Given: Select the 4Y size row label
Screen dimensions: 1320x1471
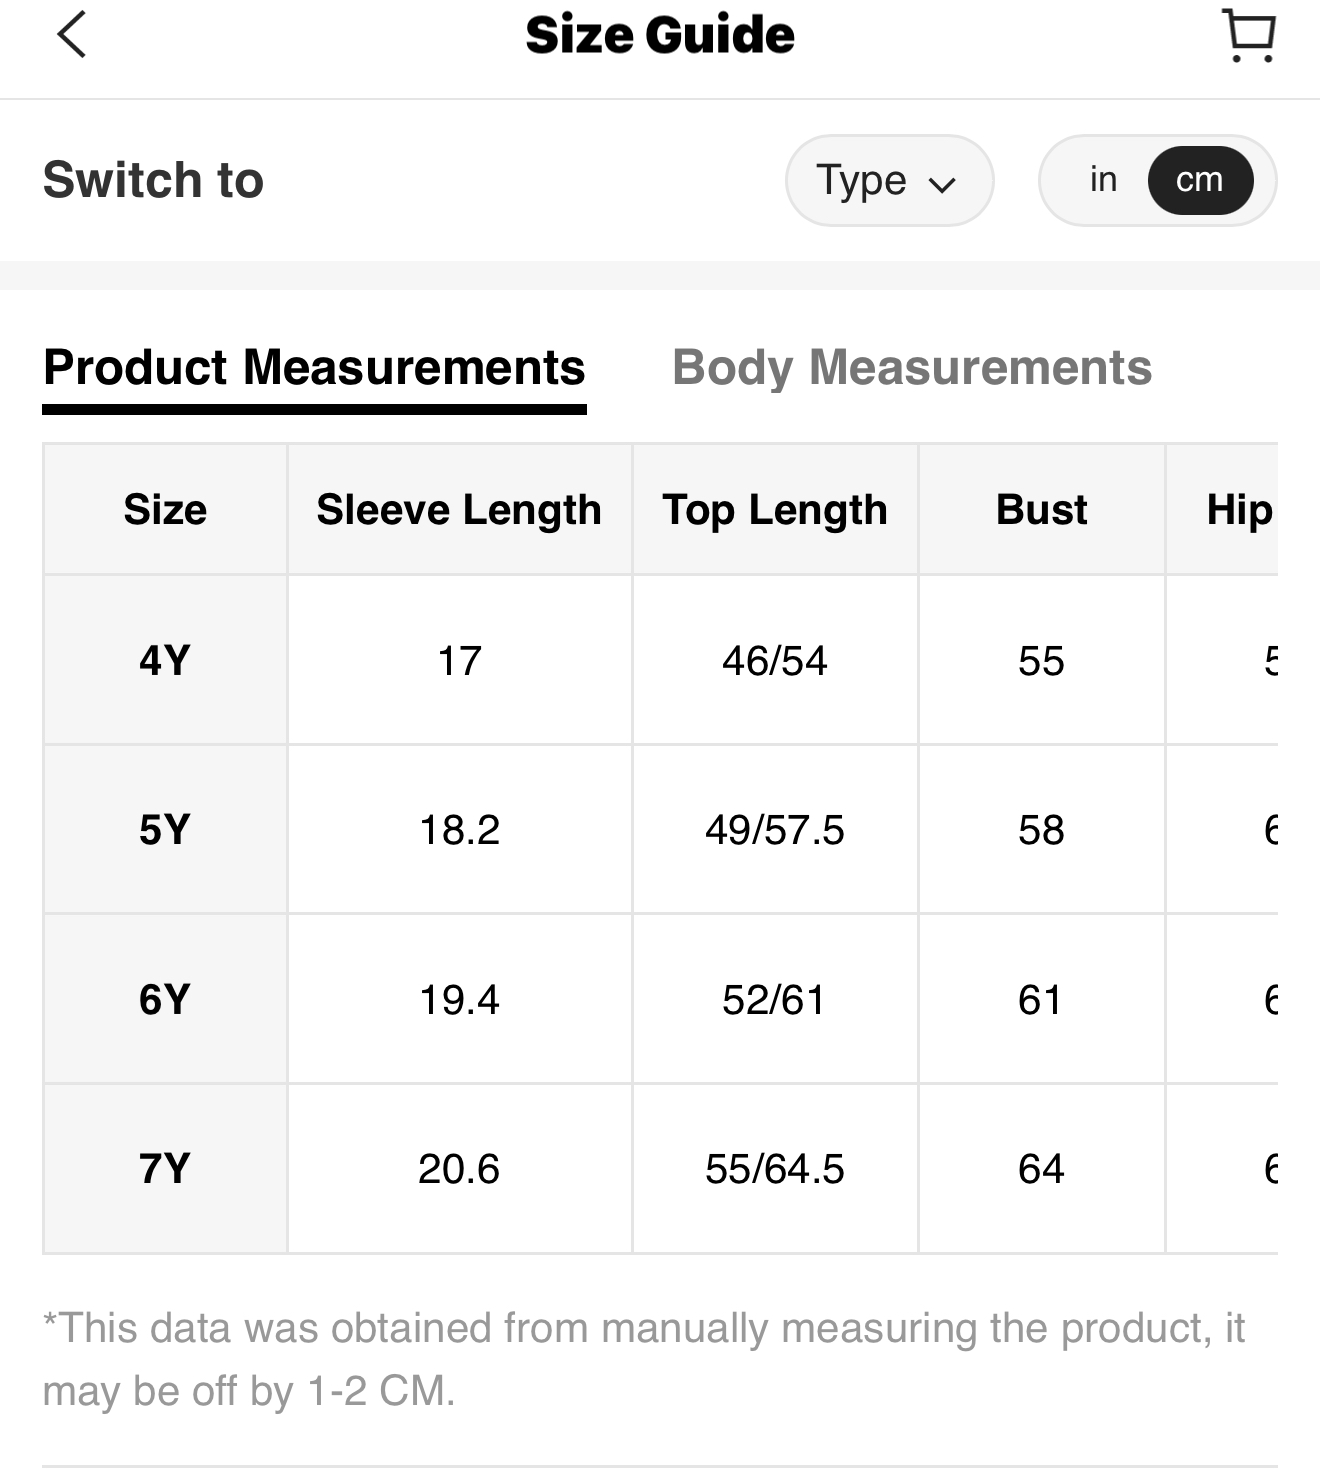Looking at the screenshot, I should 165,661.
